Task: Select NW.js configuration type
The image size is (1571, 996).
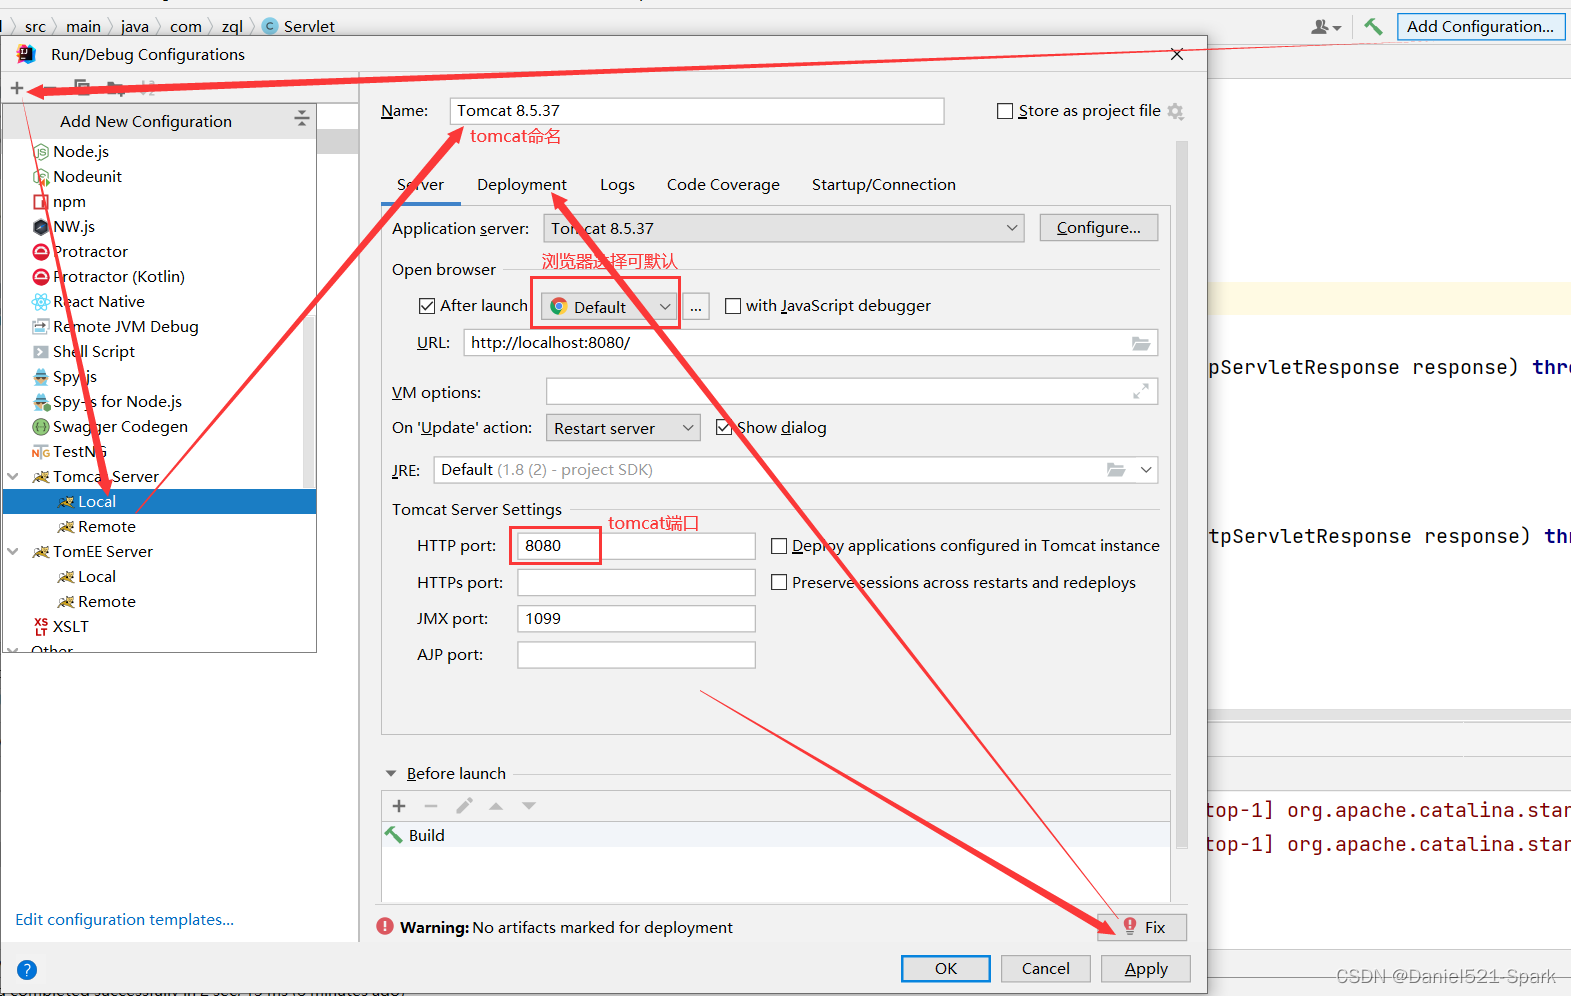Action: click(74, 226)
